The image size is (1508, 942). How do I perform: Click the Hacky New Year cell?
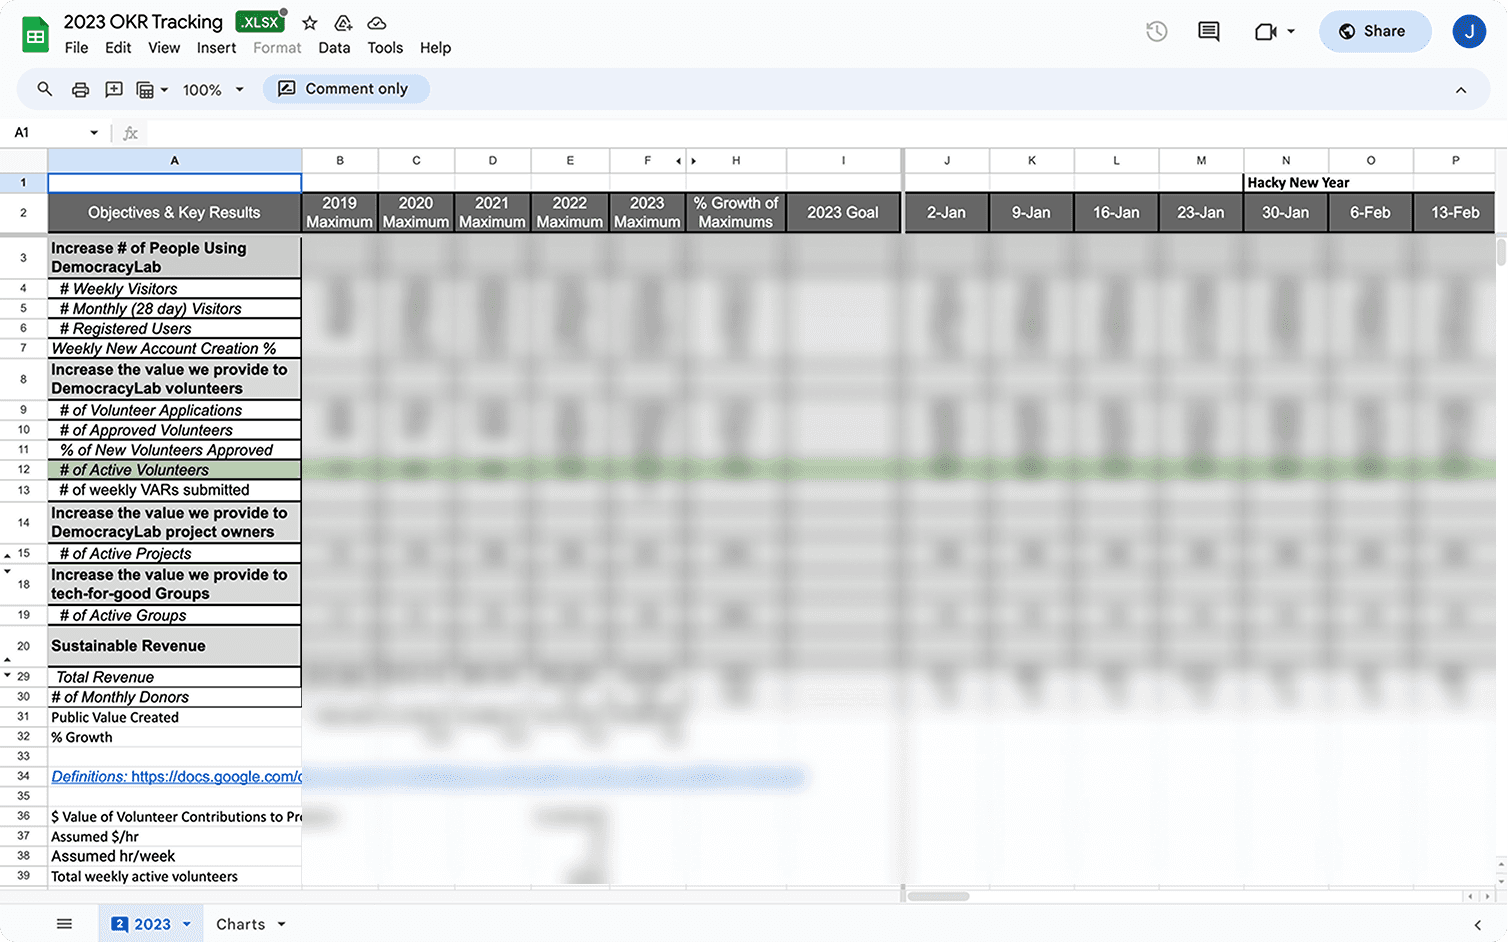click(x=1298, y=183)
